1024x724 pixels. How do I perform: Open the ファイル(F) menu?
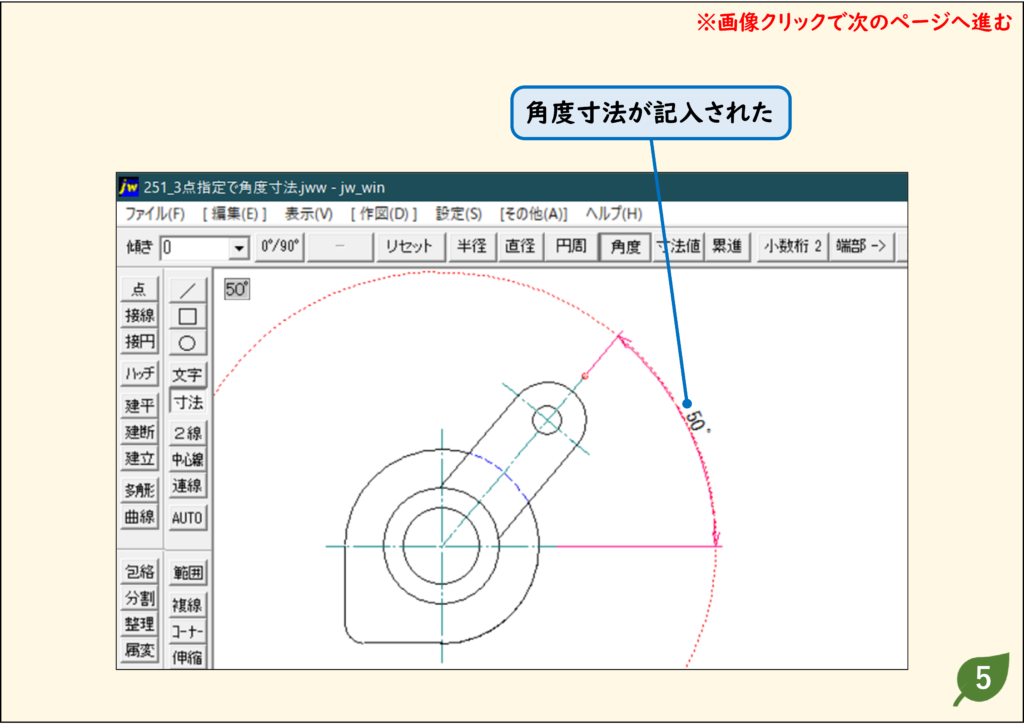pos(155,214)
